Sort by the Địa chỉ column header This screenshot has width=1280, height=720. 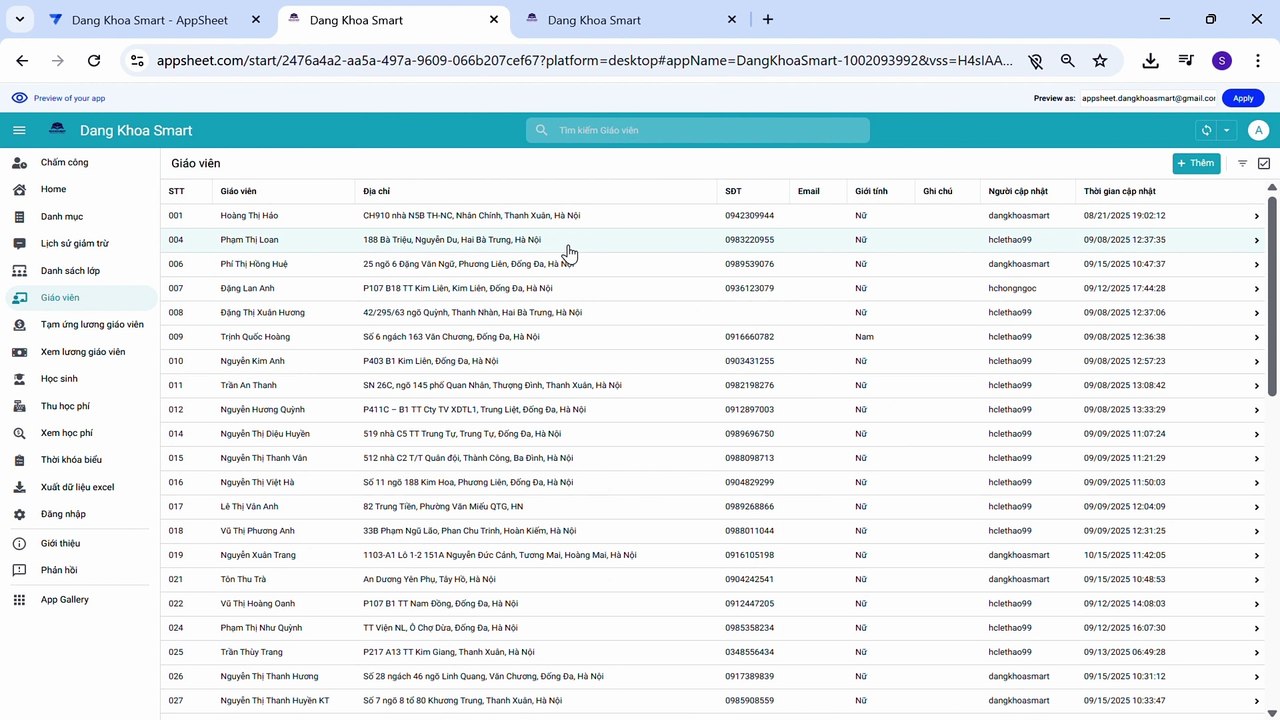coord(377,191)
